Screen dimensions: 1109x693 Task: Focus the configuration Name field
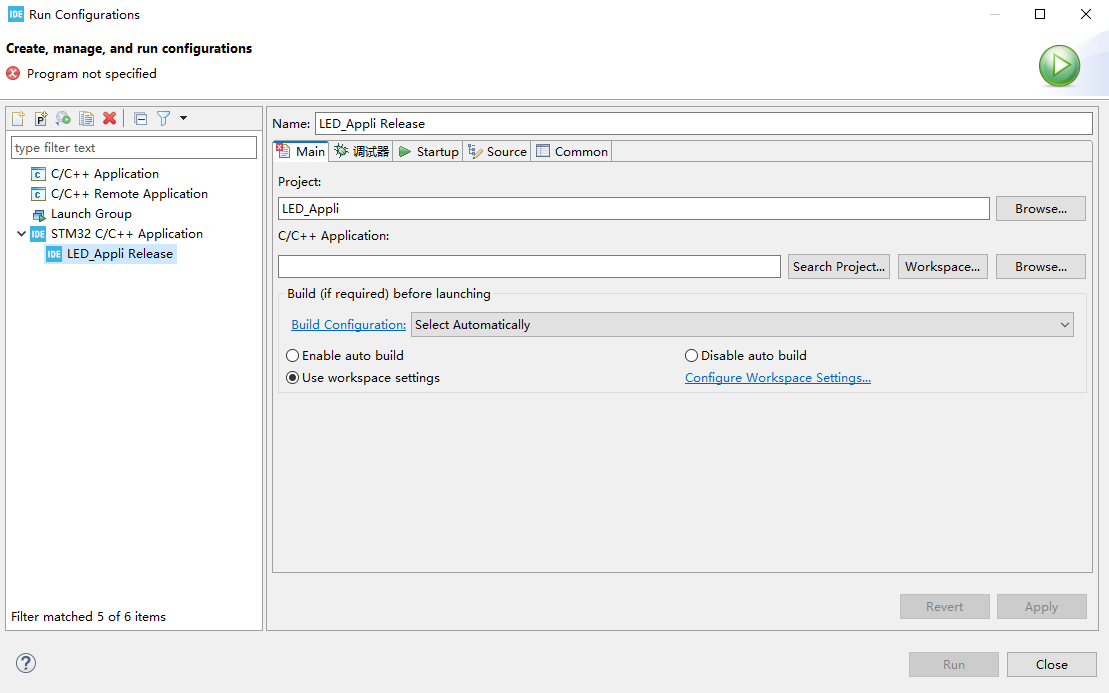[704, 124]
